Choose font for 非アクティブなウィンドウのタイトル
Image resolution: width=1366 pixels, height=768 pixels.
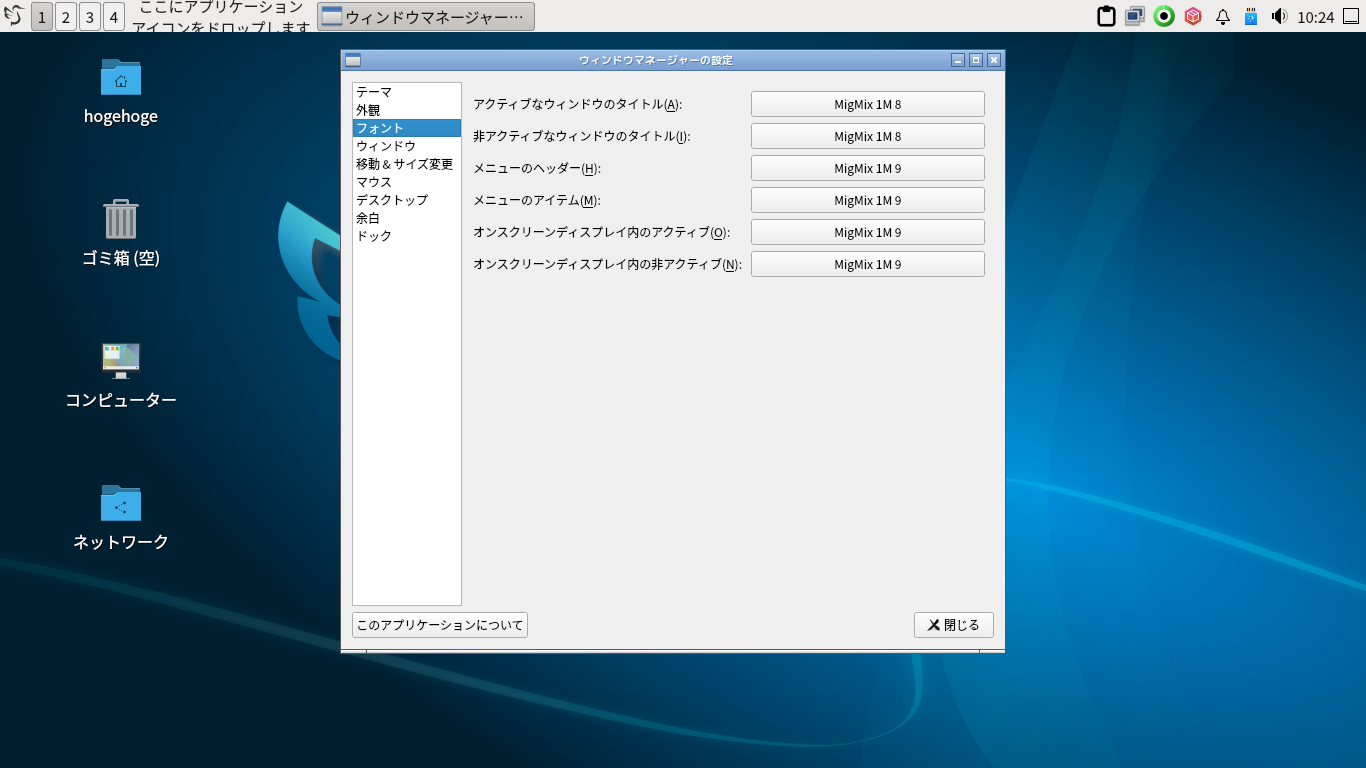868,136
